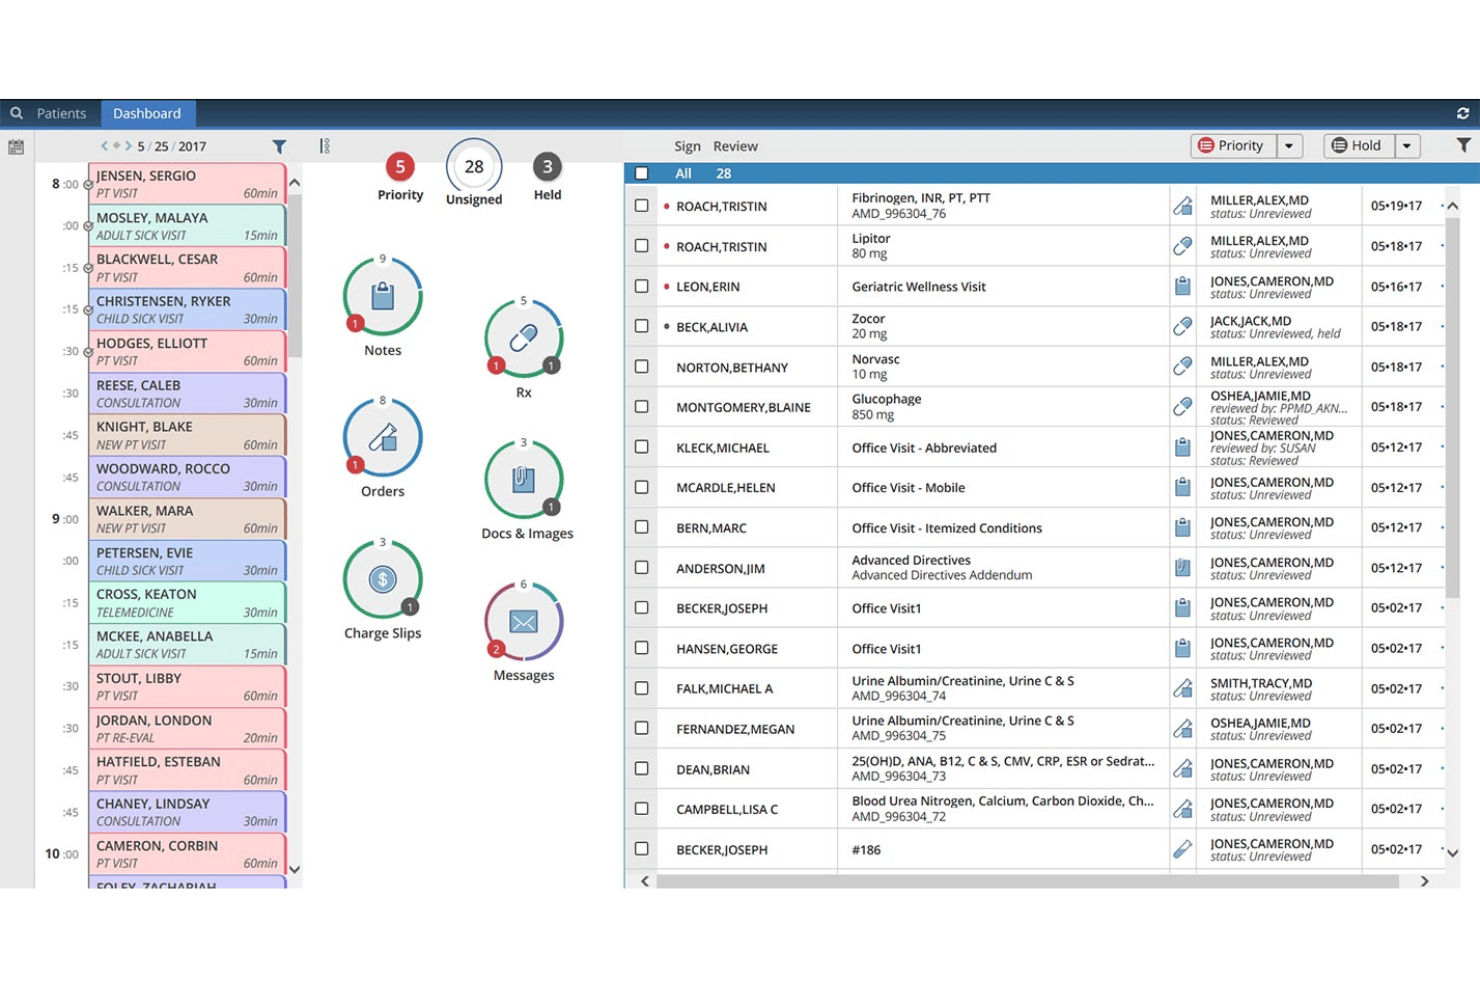Go to previous day with left chevron

(x=104, y=146)
